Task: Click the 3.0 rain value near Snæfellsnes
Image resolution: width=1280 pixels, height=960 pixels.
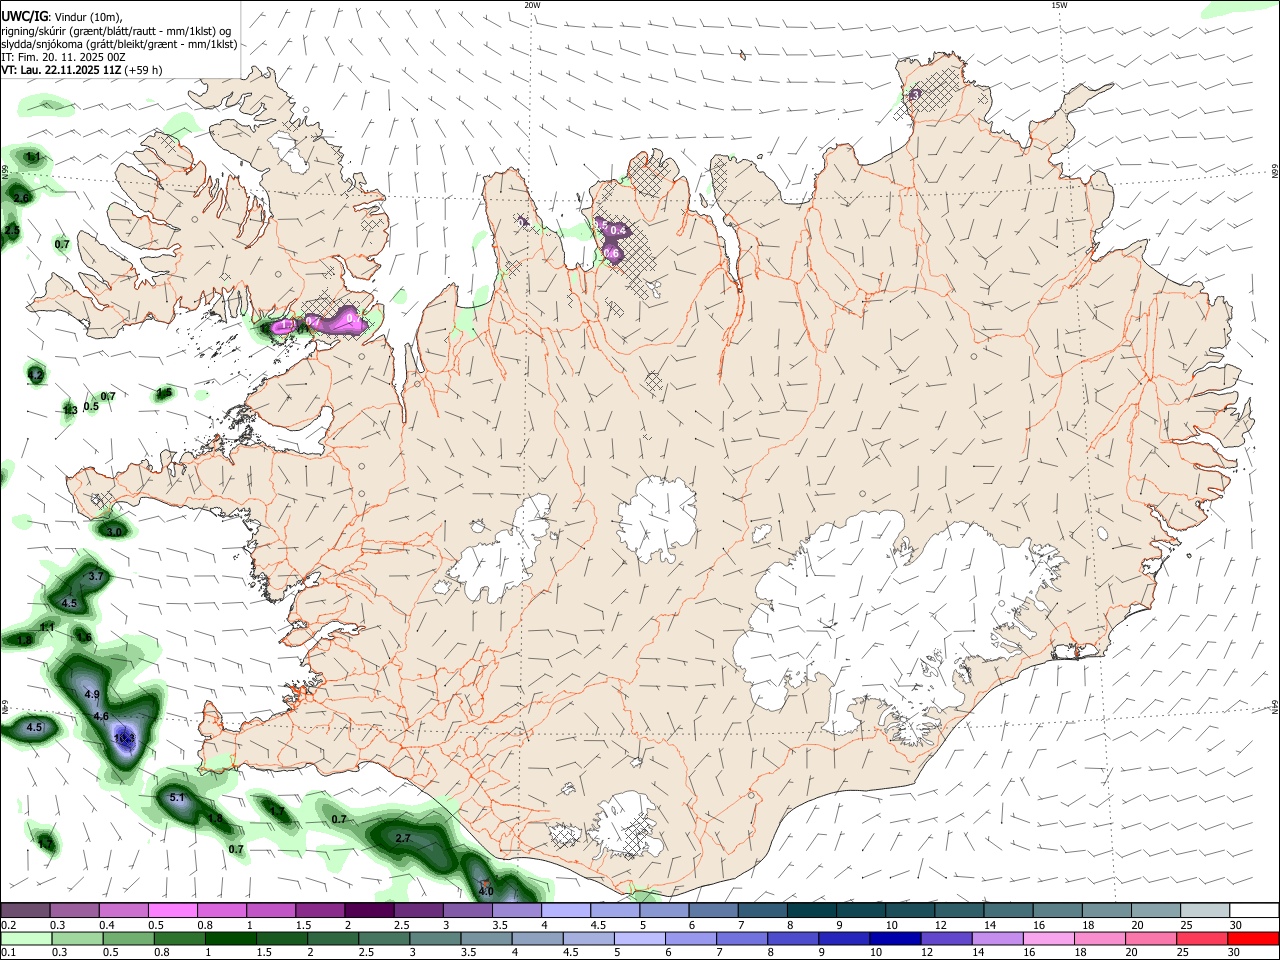Action: coord(114,532)
